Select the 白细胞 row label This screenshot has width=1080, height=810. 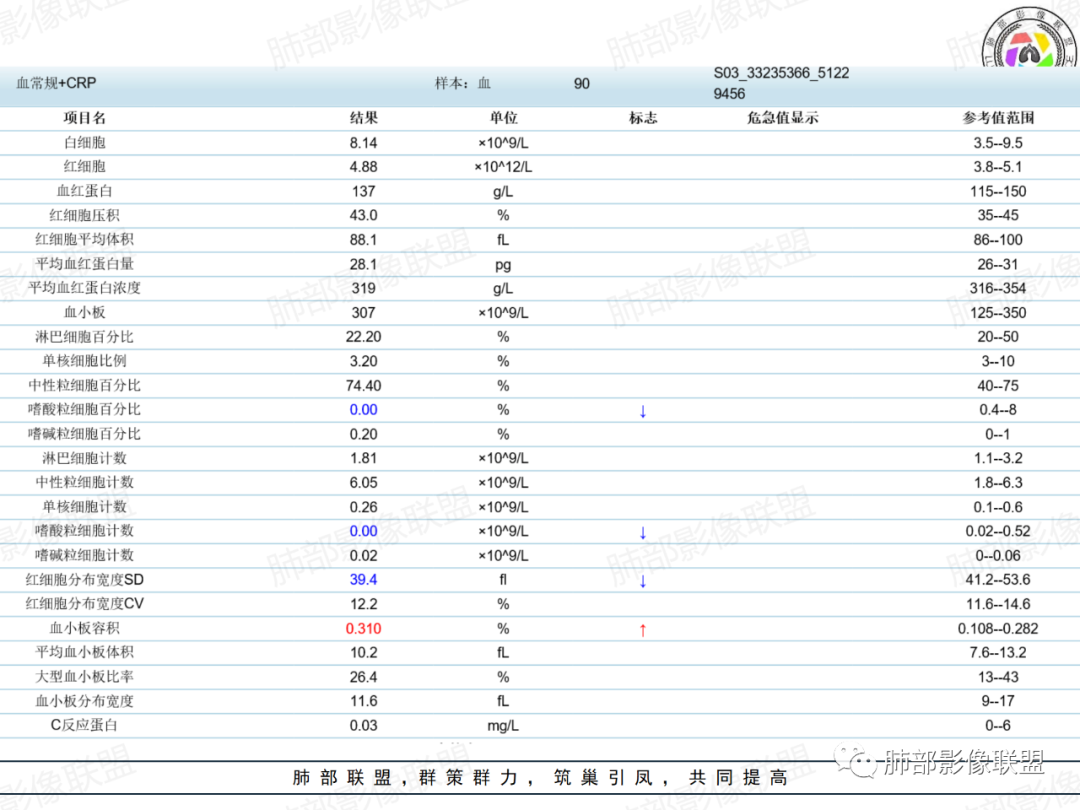85,143
